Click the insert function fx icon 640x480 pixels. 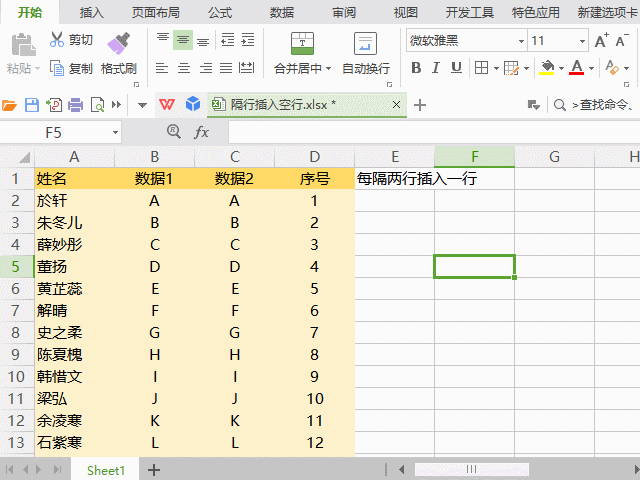201,132
